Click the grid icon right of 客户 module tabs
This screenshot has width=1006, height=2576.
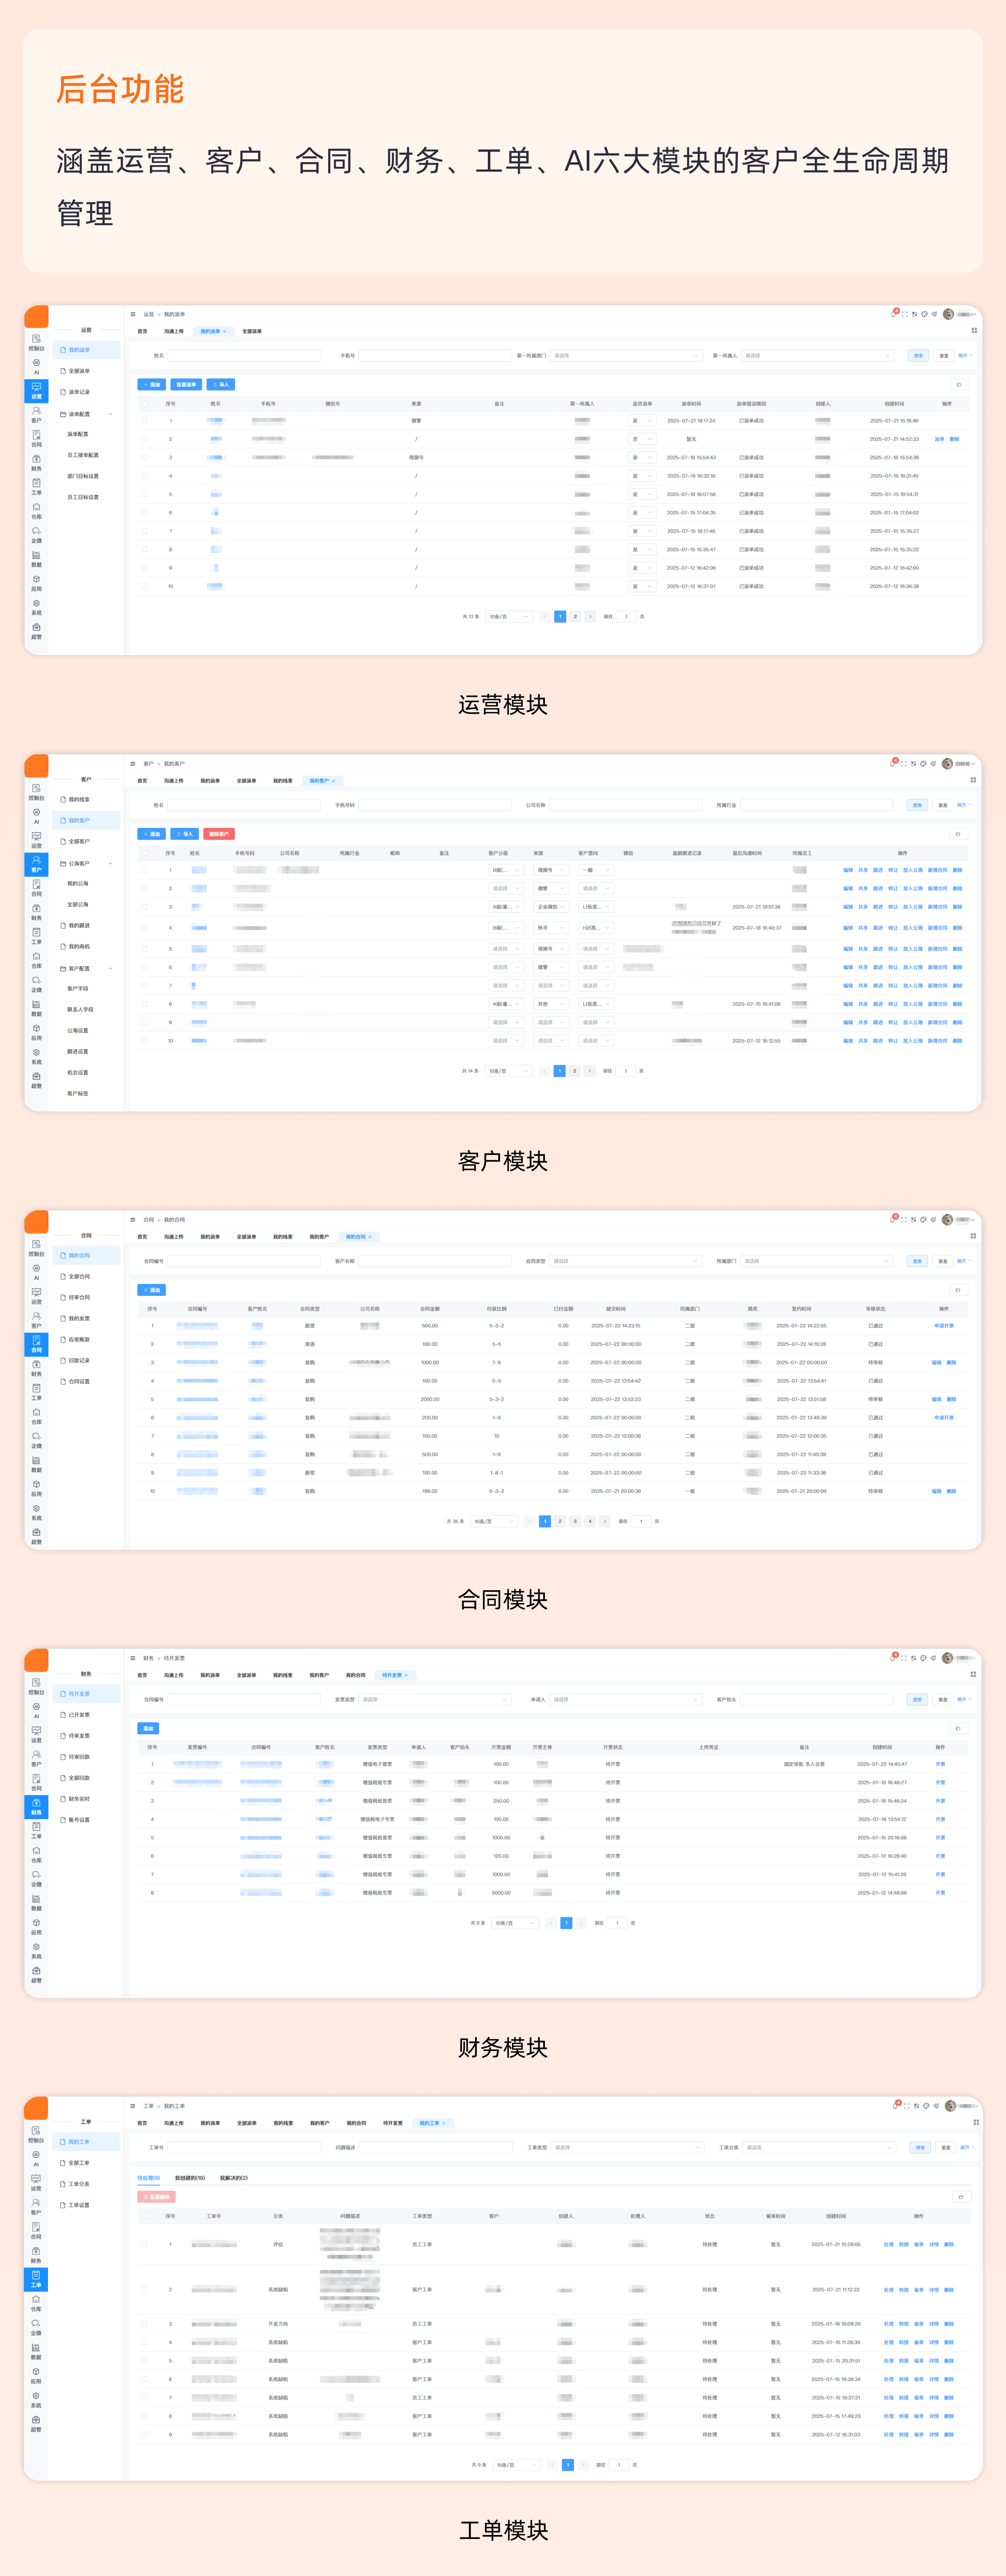(973, 780)
